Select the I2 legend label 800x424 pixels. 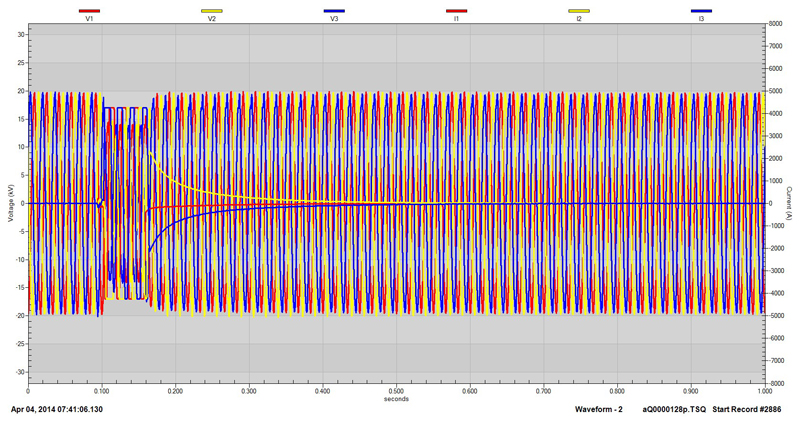[579, 18]
